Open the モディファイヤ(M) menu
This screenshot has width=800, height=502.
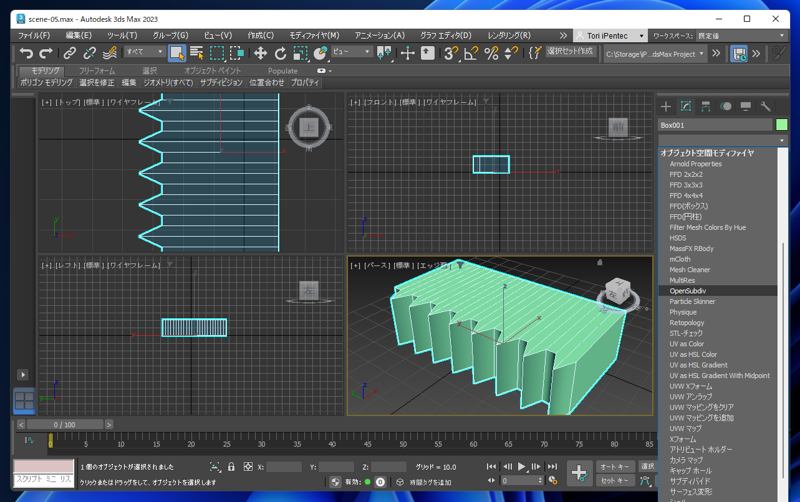coord(314,35)
